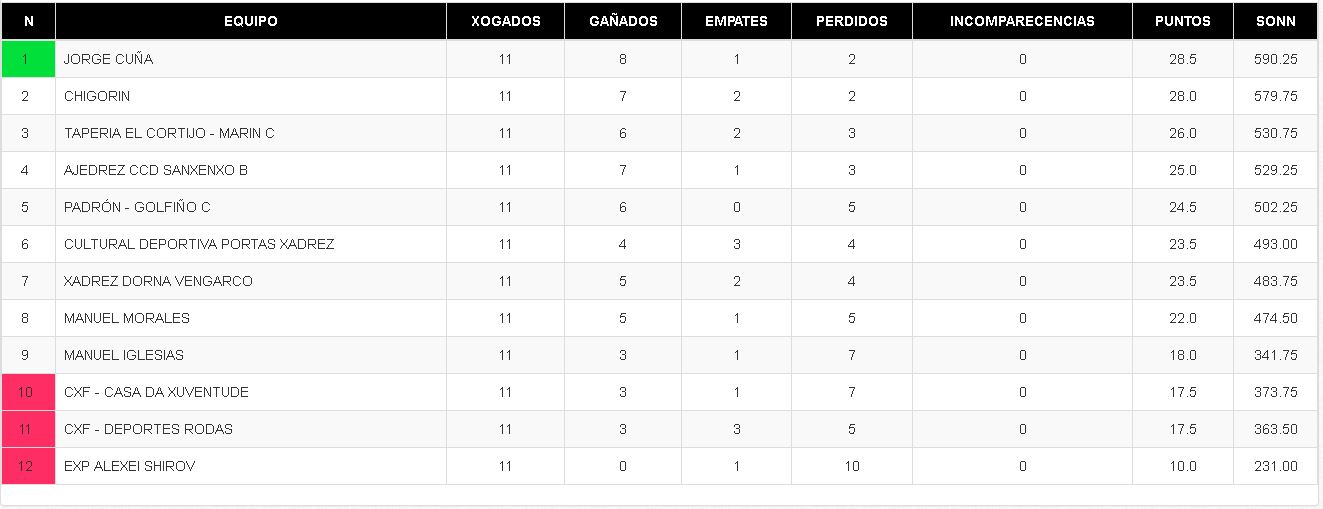The image size is (1323, 509).
Task: Select PADRÓN - GOLFIÑO C team
Action: pyautogui.click(x=137, y=207)
